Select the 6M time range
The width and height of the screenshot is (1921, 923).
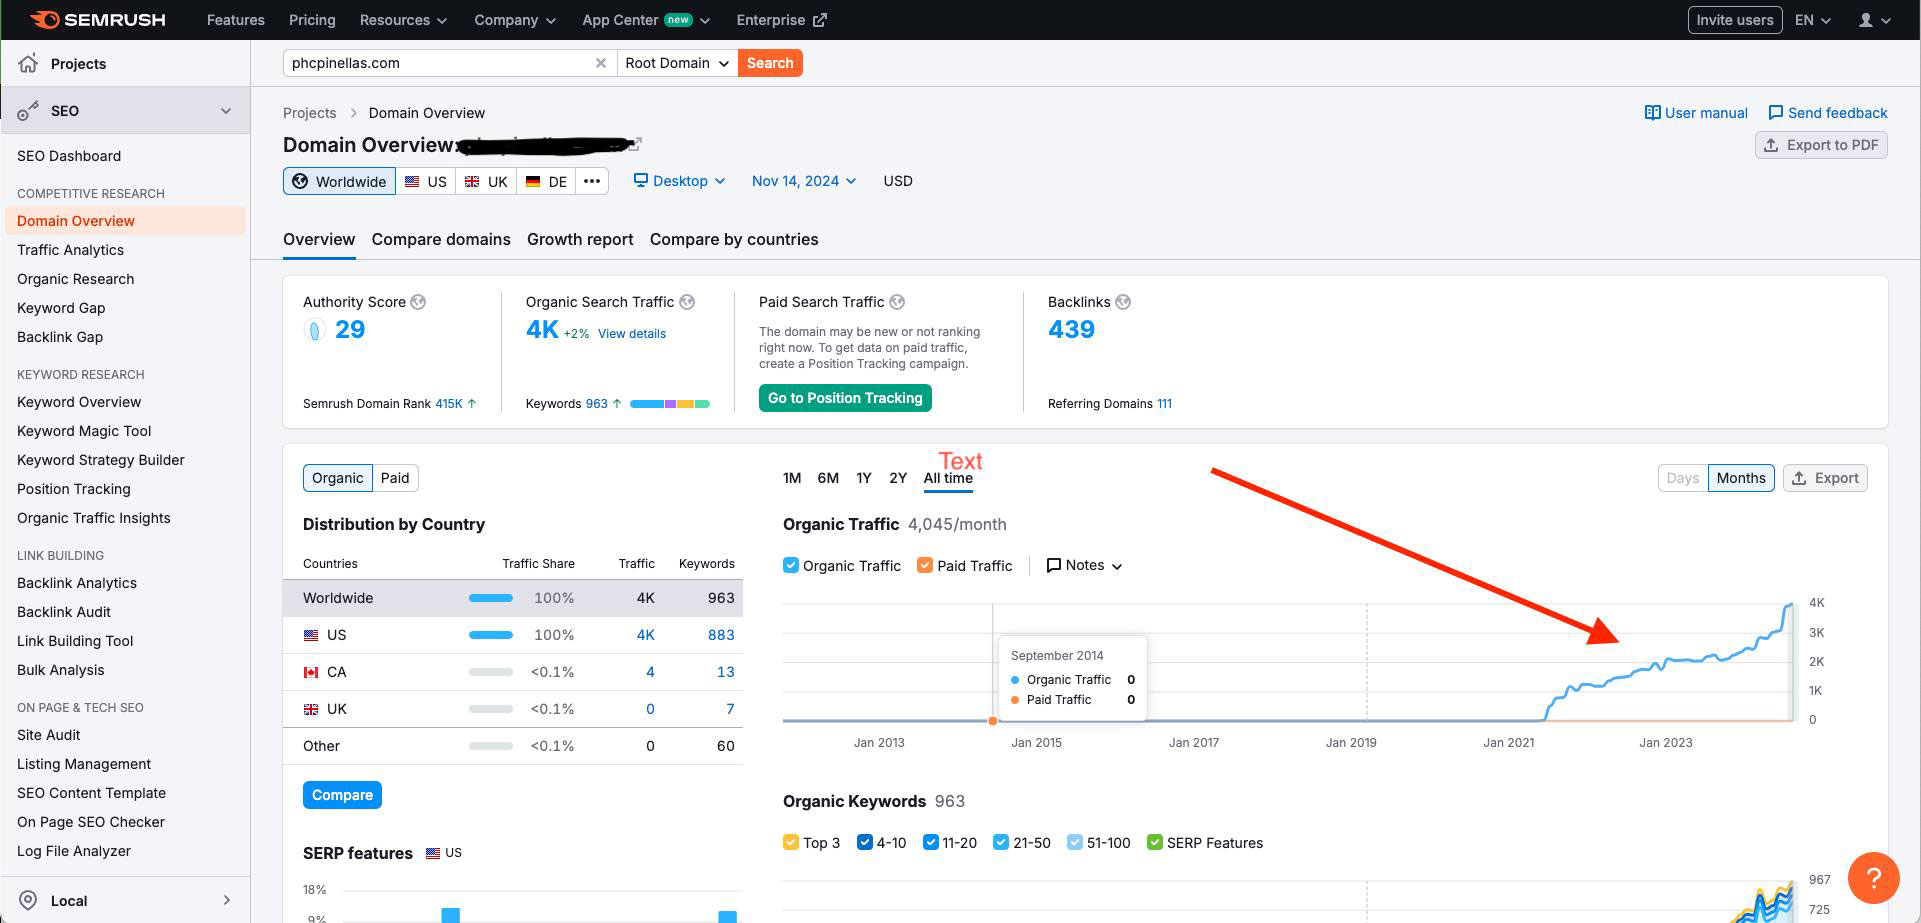(828, 478)
